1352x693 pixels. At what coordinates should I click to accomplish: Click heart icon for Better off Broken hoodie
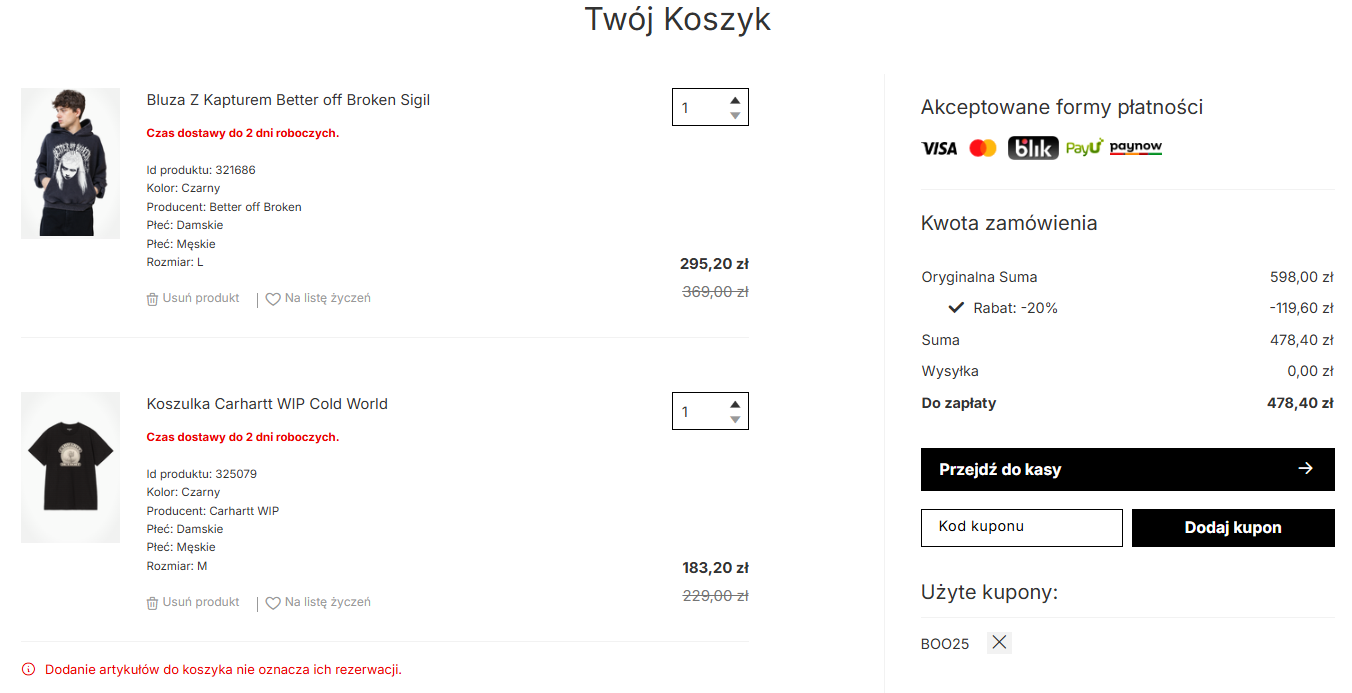273,299
